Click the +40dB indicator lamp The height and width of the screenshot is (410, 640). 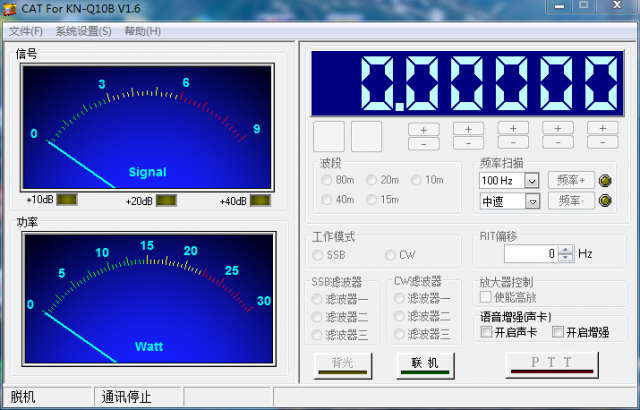point(260,201)
